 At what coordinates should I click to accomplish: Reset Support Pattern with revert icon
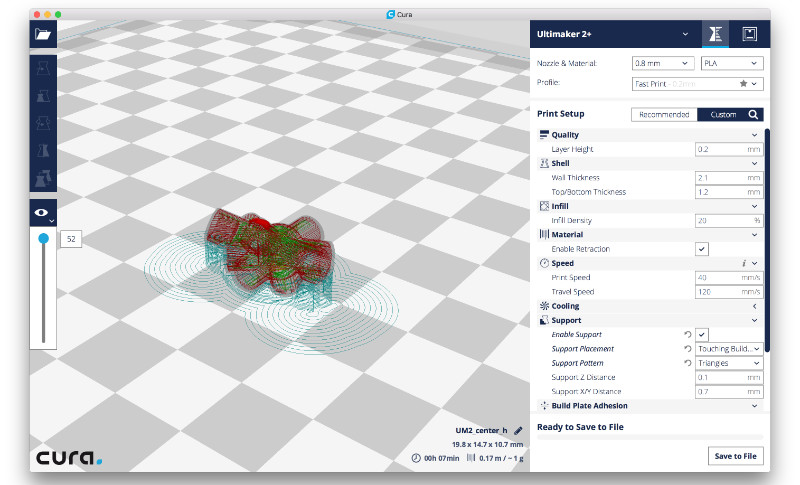[x=687, y=363]
